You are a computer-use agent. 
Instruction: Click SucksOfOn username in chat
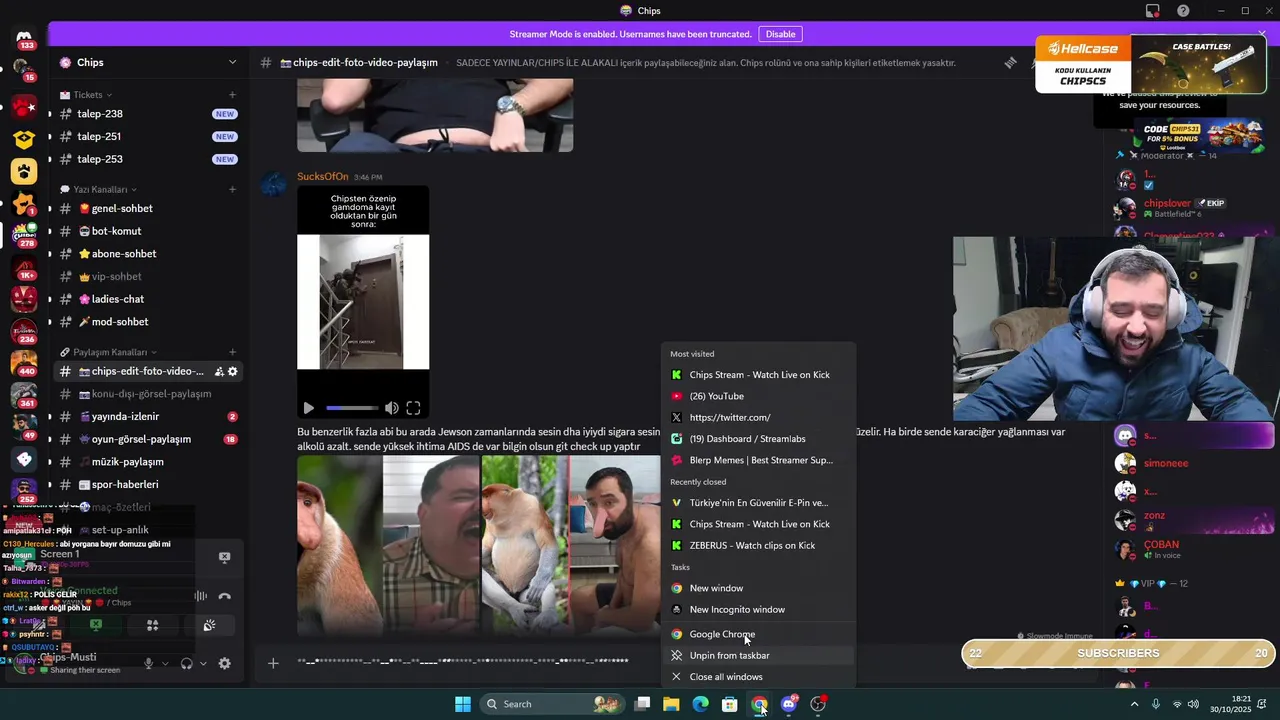[x=322, y=177]
